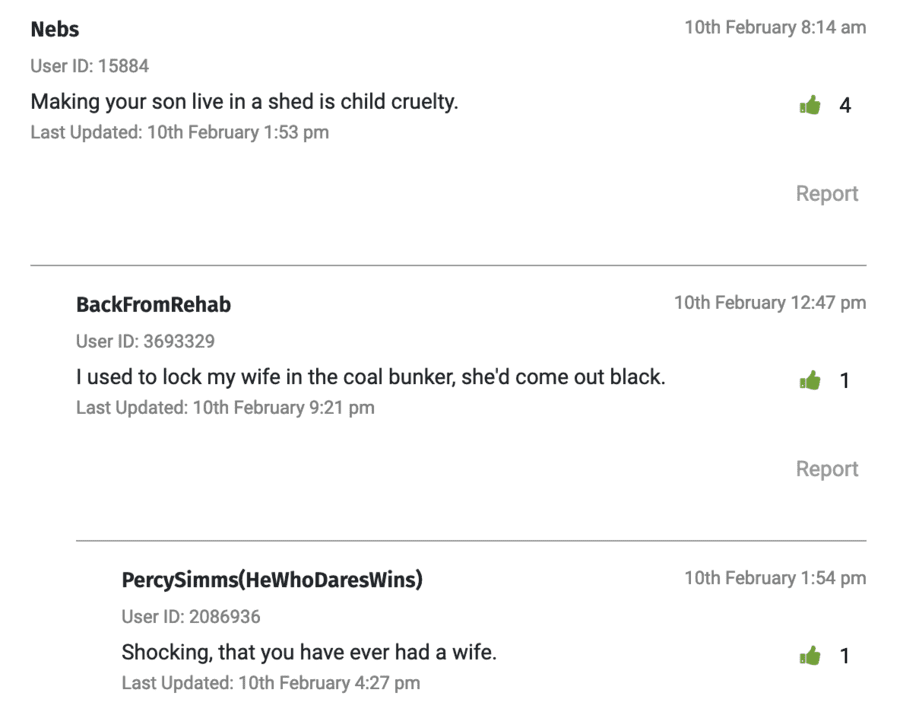Click thumbs-up on BackFromRehab's comment
This screenshot has height=715, width=900.
809,380
